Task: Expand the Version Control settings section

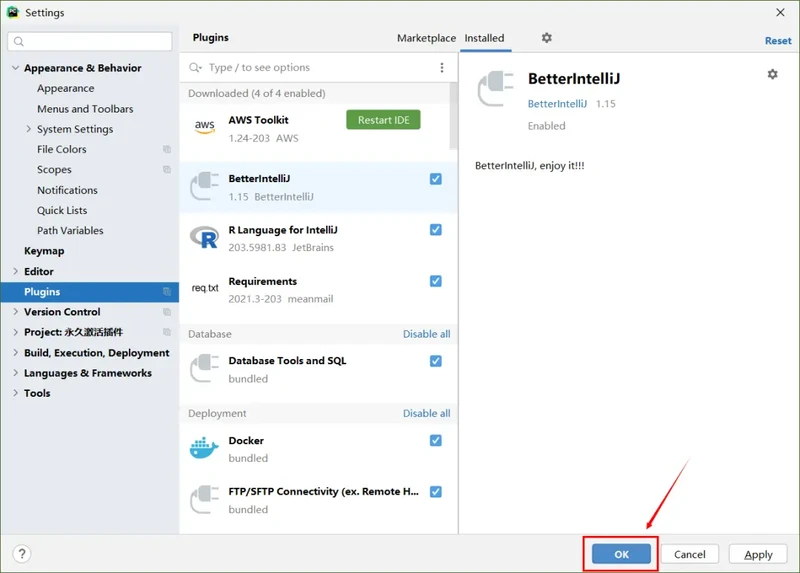Action: point(15,312)
